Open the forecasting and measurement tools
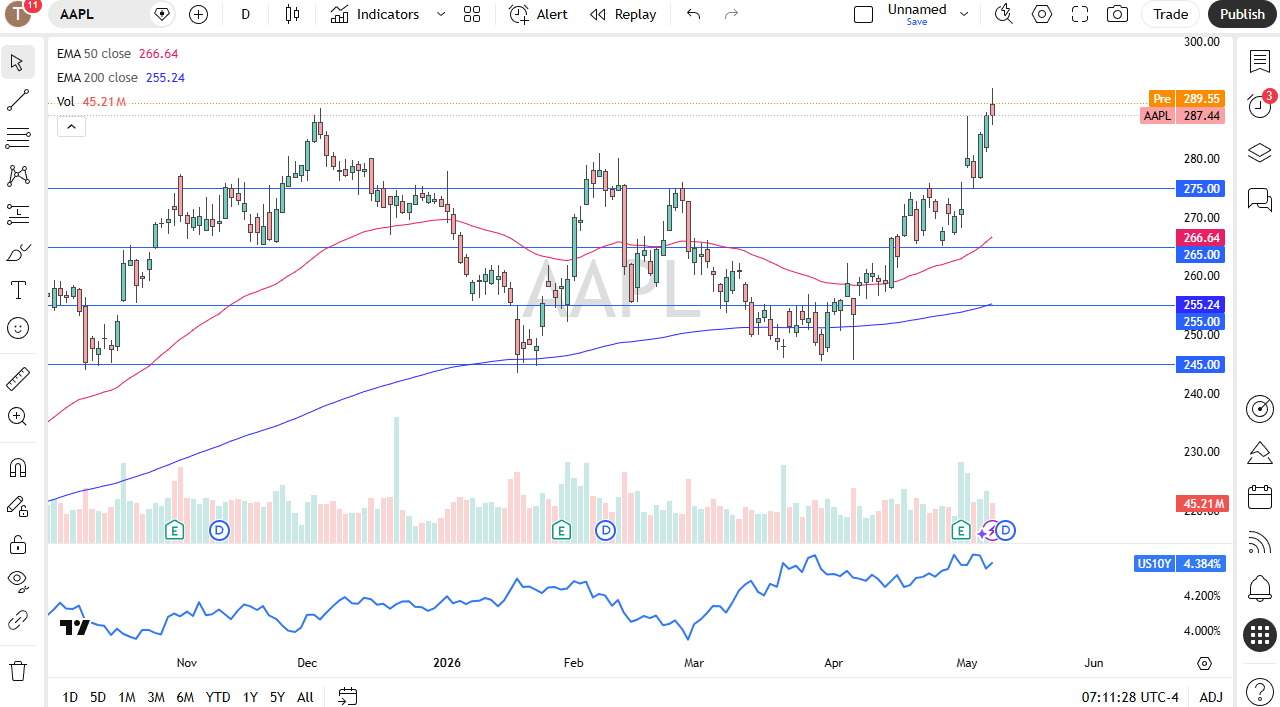 (18, 214)
